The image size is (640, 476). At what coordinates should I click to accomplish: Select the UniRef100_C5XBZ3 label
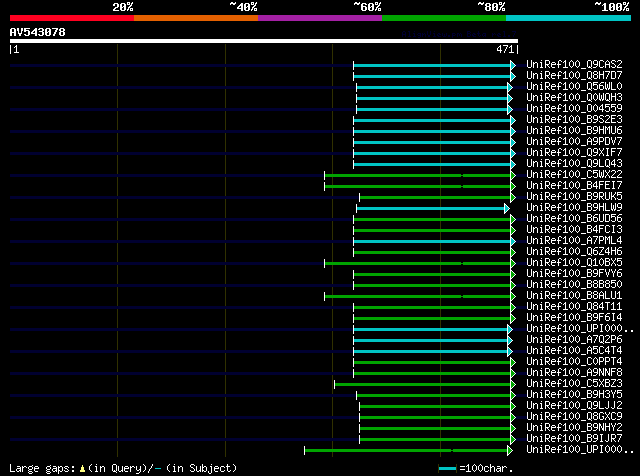point(574,384)
